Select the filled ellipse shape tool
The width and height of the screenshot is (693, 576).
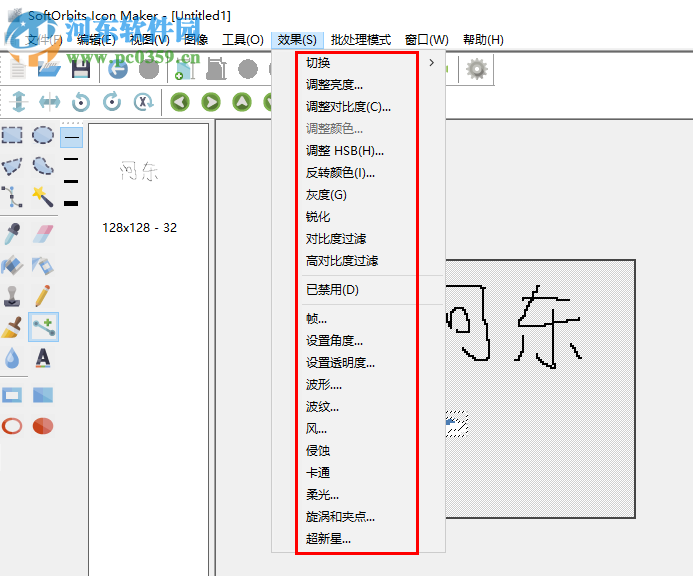(43, 426)
